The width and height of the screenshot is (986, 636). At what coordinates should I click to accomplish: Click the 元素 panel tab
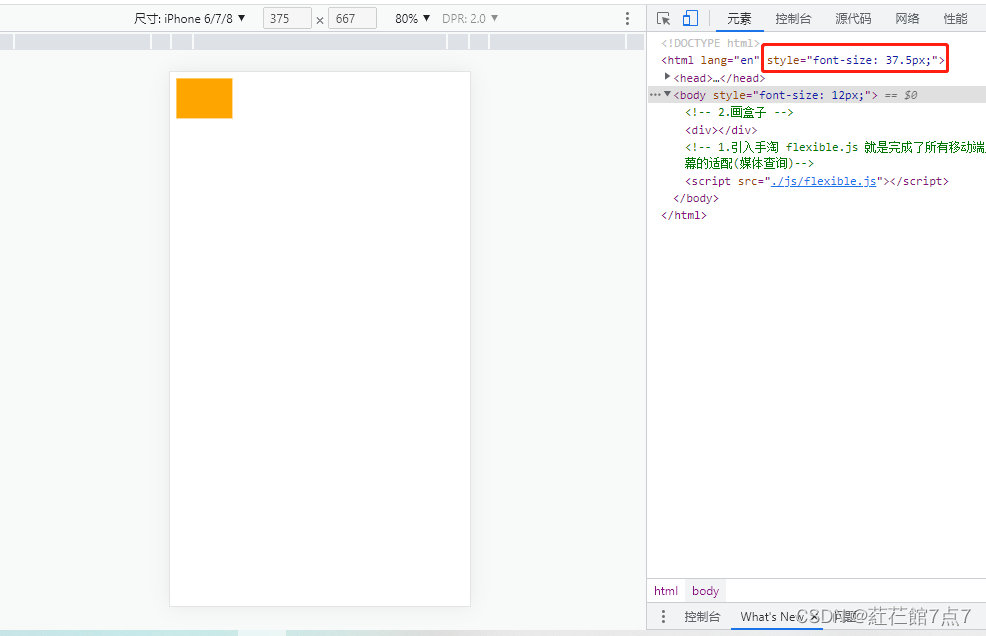tap(738, 17)
